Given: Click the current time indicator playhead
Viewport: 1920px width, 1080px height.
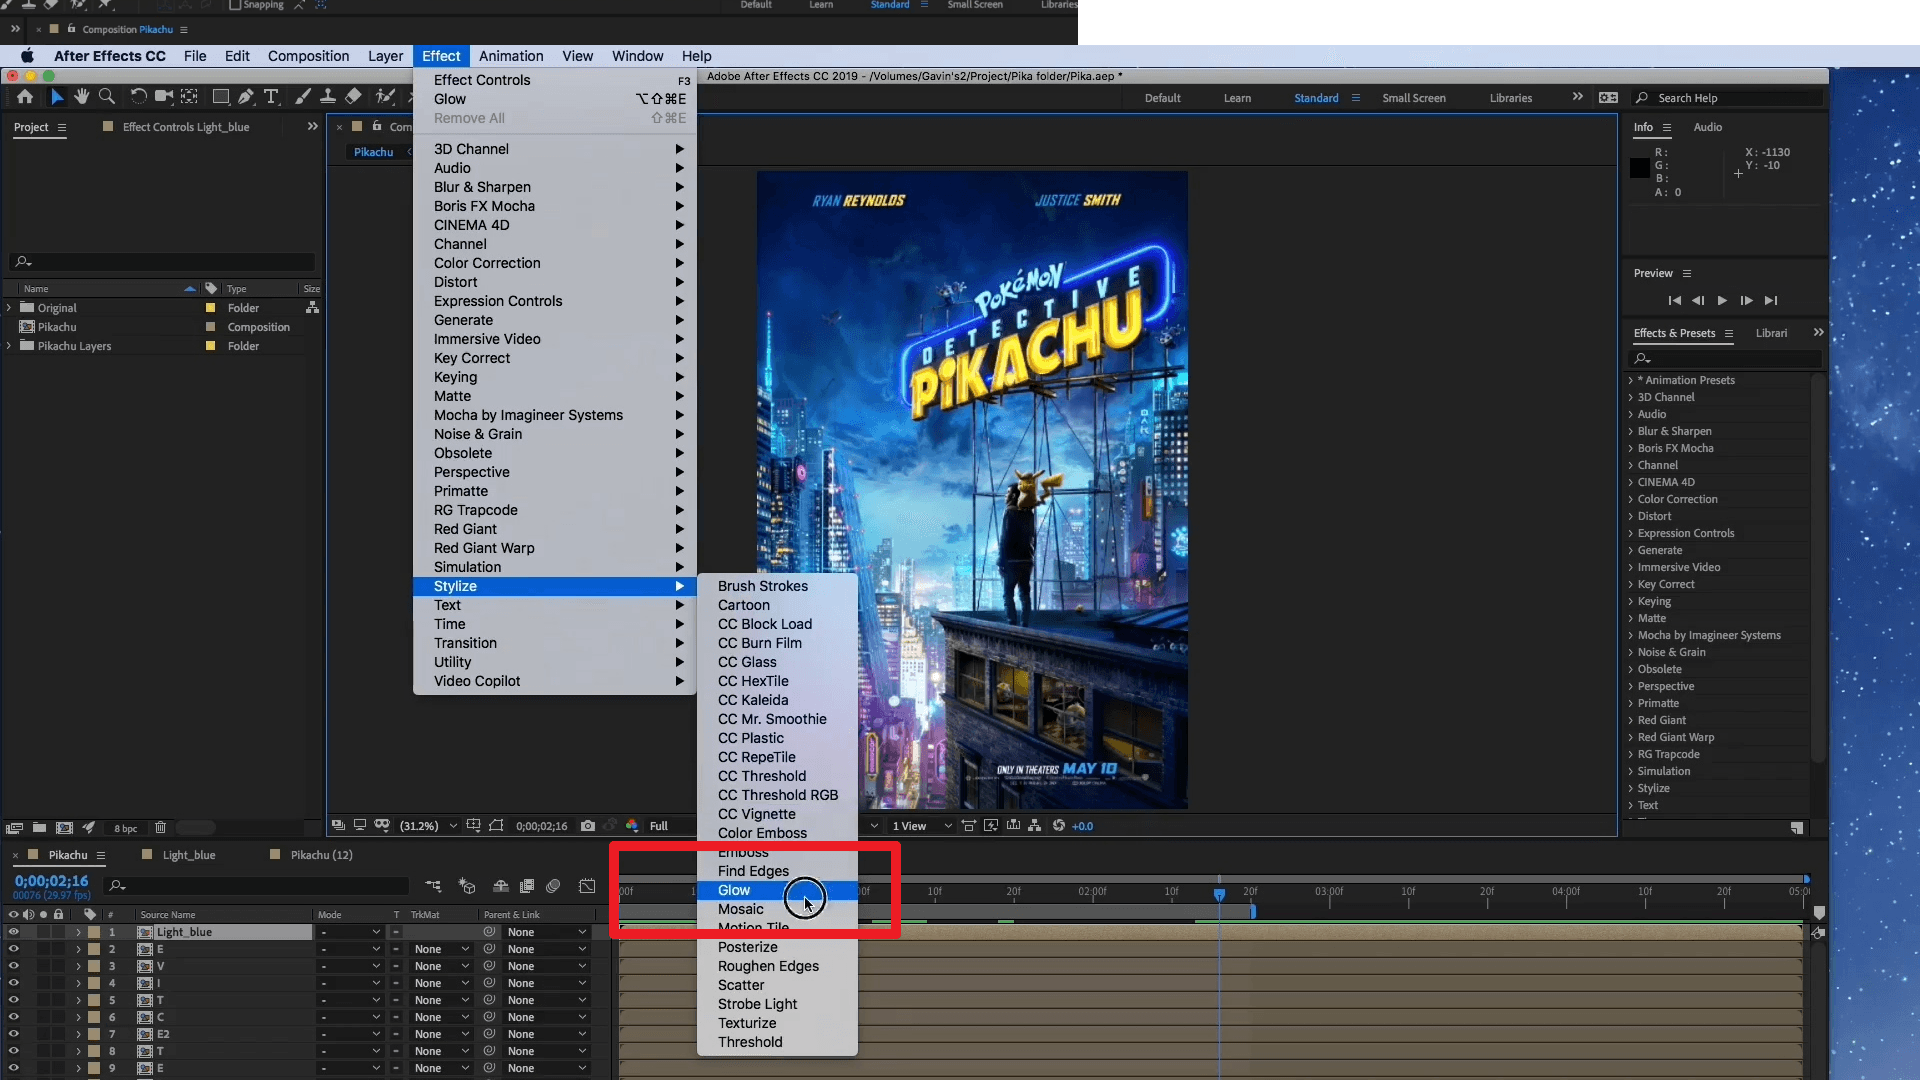Looking at the screenshot, I should click(1219, 894).
